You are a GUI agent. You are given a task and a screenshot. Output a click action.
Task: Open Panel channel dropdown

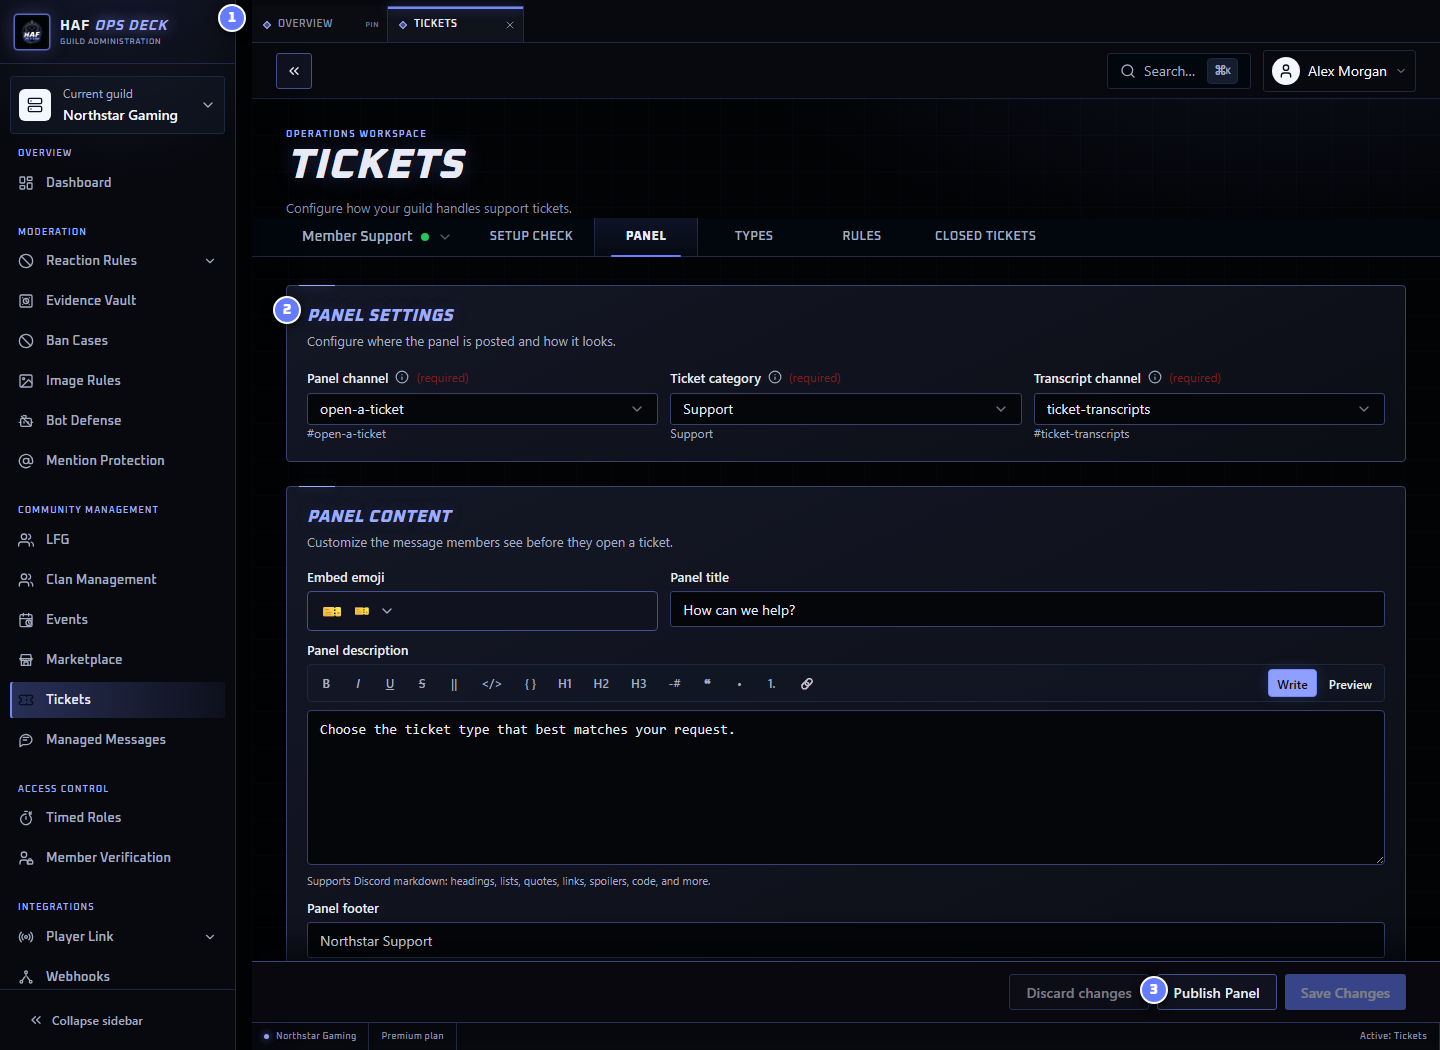click(482, 409)
